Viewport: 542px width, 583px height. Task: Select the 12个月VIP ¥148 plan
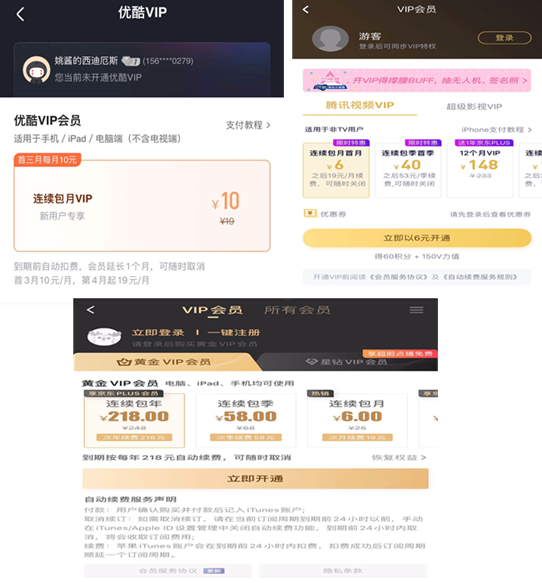pyautogui.click(x=480, y=170)
